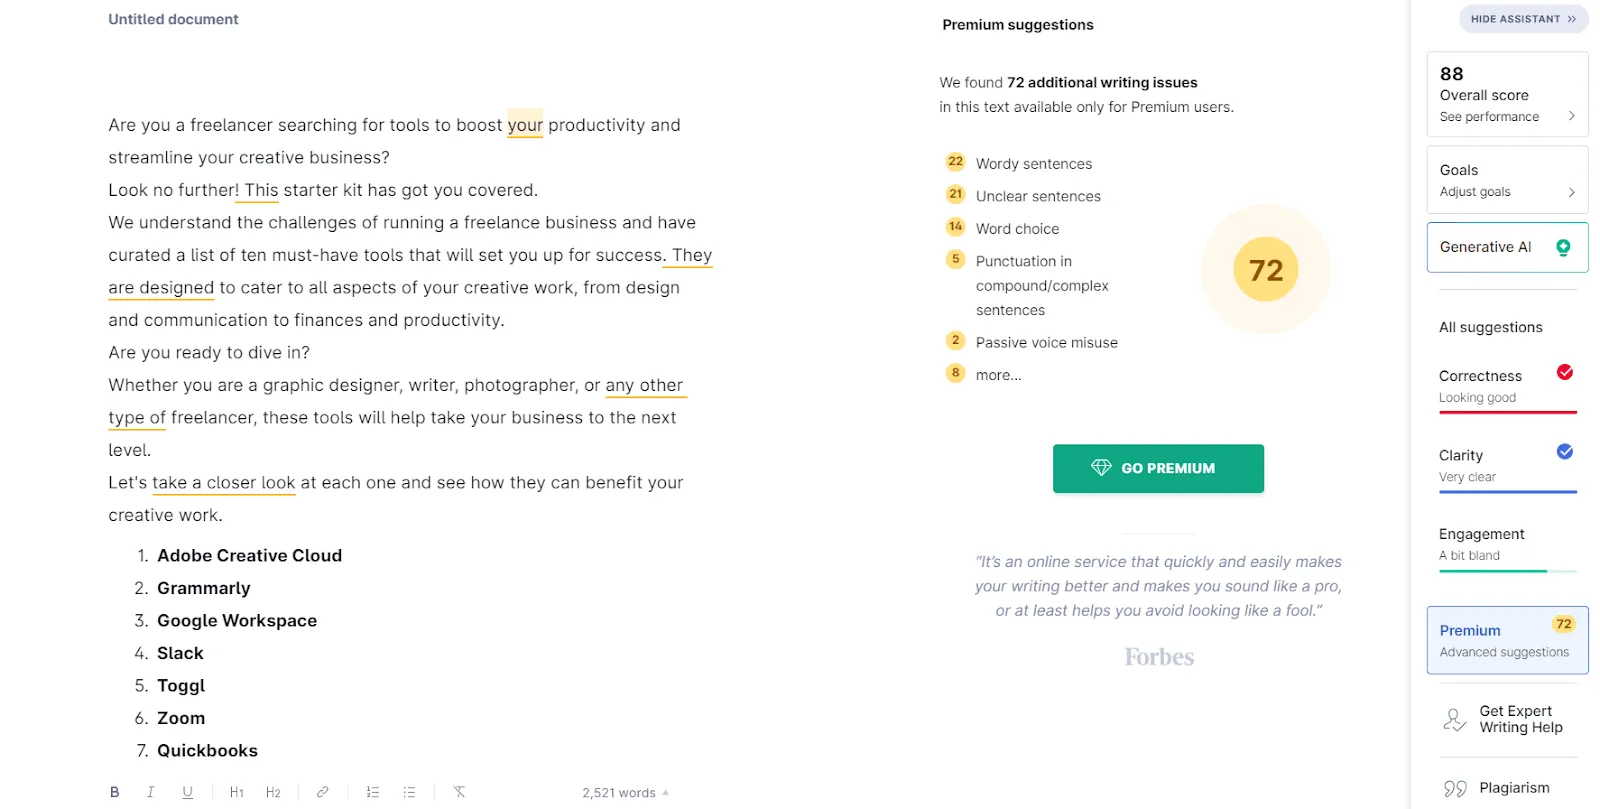The width and height of the screenshot is (1600, 809).
Task: Select the underline formatting icon
Action: point(187,791)
